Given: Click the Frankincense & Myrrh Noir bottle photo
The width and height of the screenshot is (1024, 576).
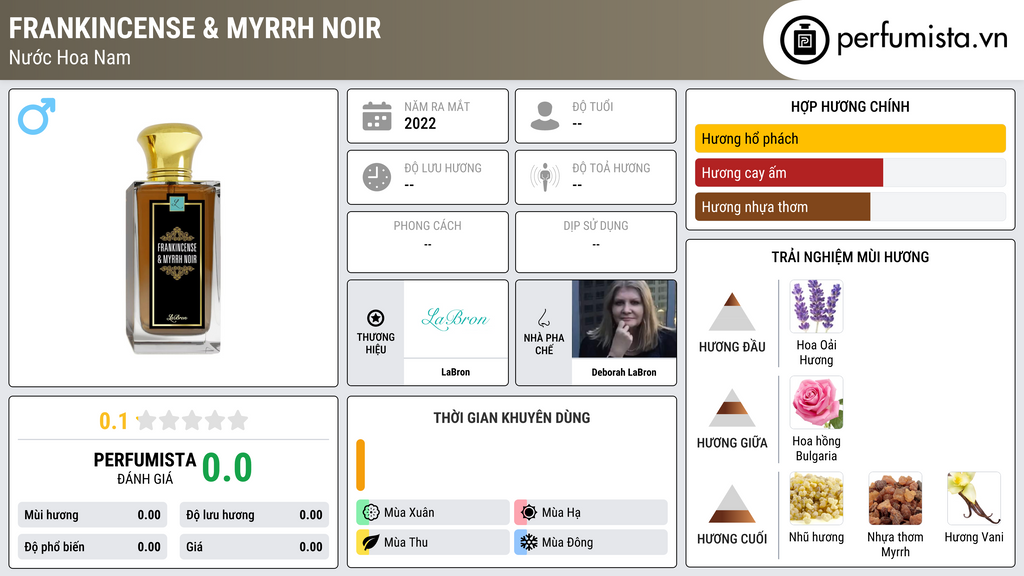Looking at the screenshot, I should (174, 238).
